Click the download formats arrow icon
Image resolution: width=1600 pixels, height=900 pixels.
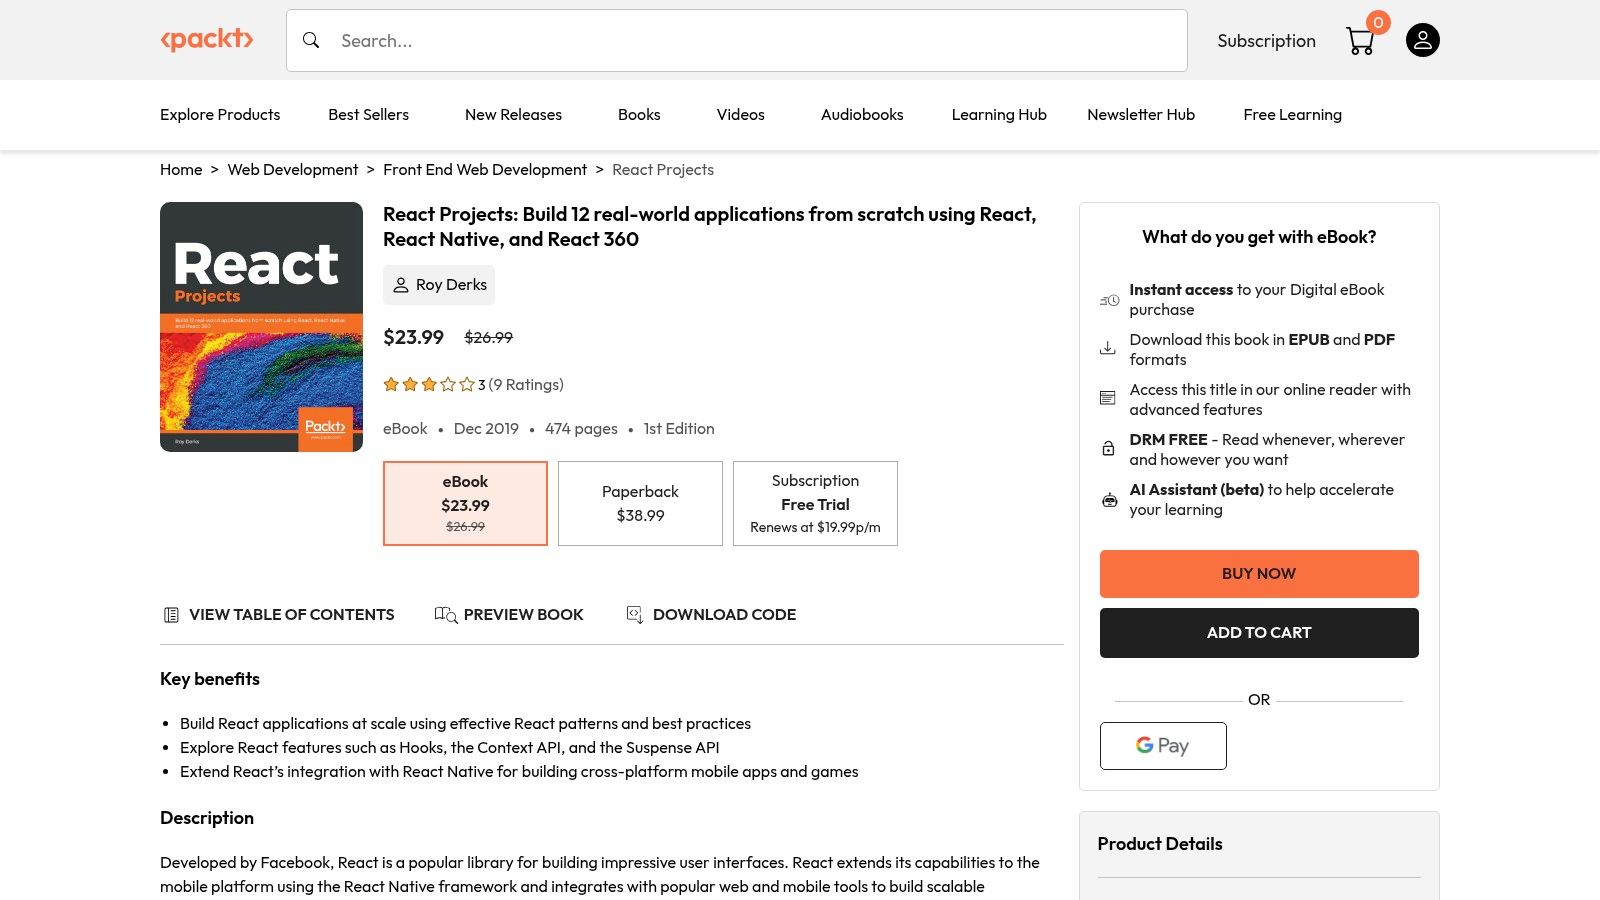pyautogui.click(x=1108, y=348)
